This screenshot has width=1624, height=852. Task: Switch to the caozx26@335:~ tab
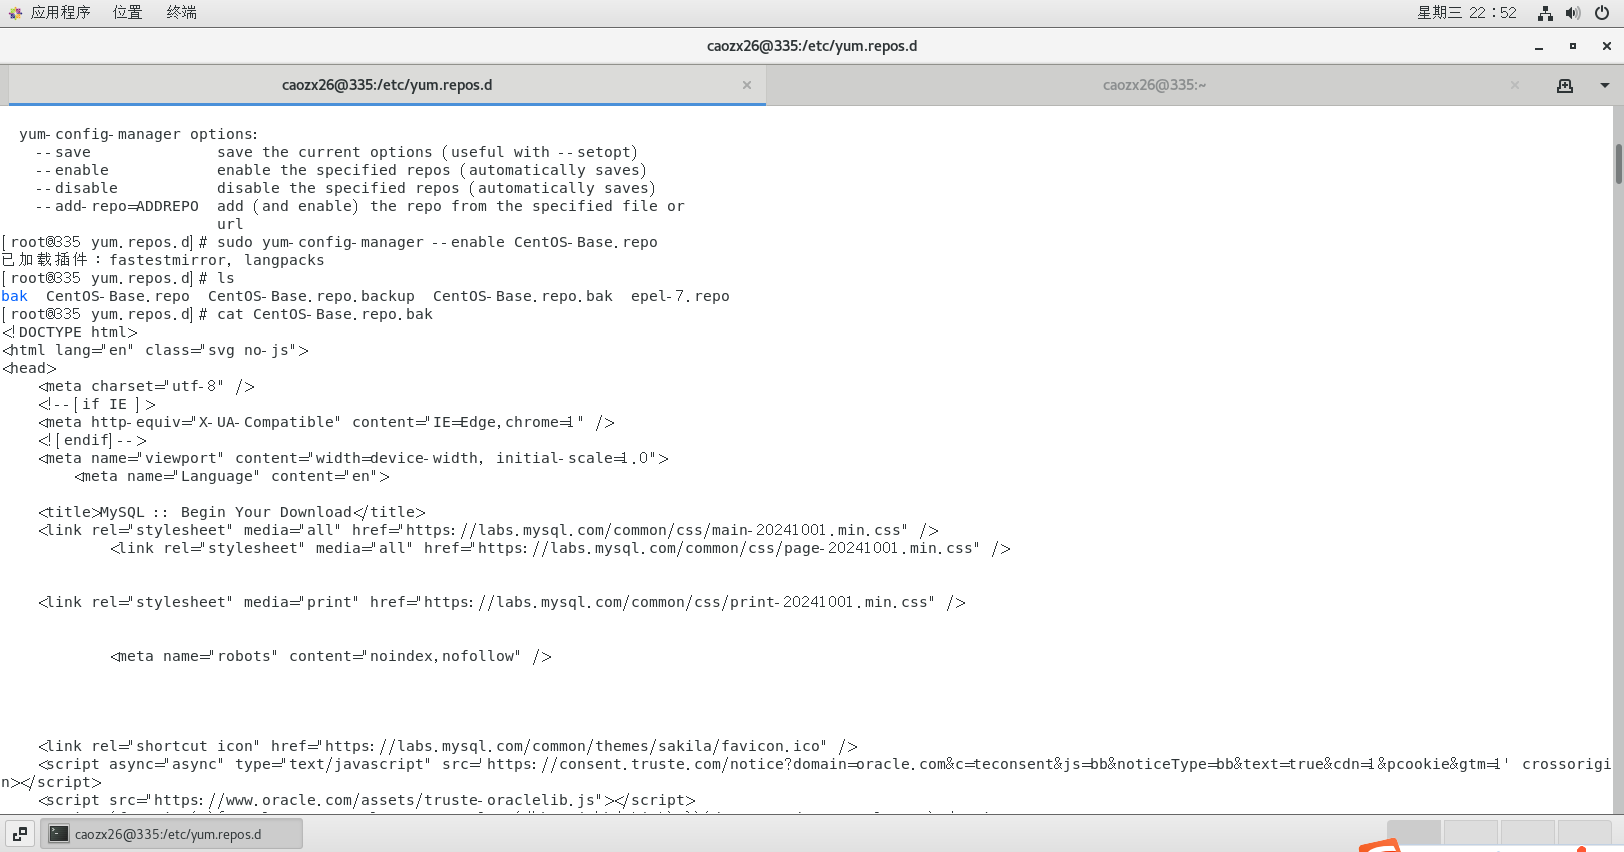pos(1154,85)
